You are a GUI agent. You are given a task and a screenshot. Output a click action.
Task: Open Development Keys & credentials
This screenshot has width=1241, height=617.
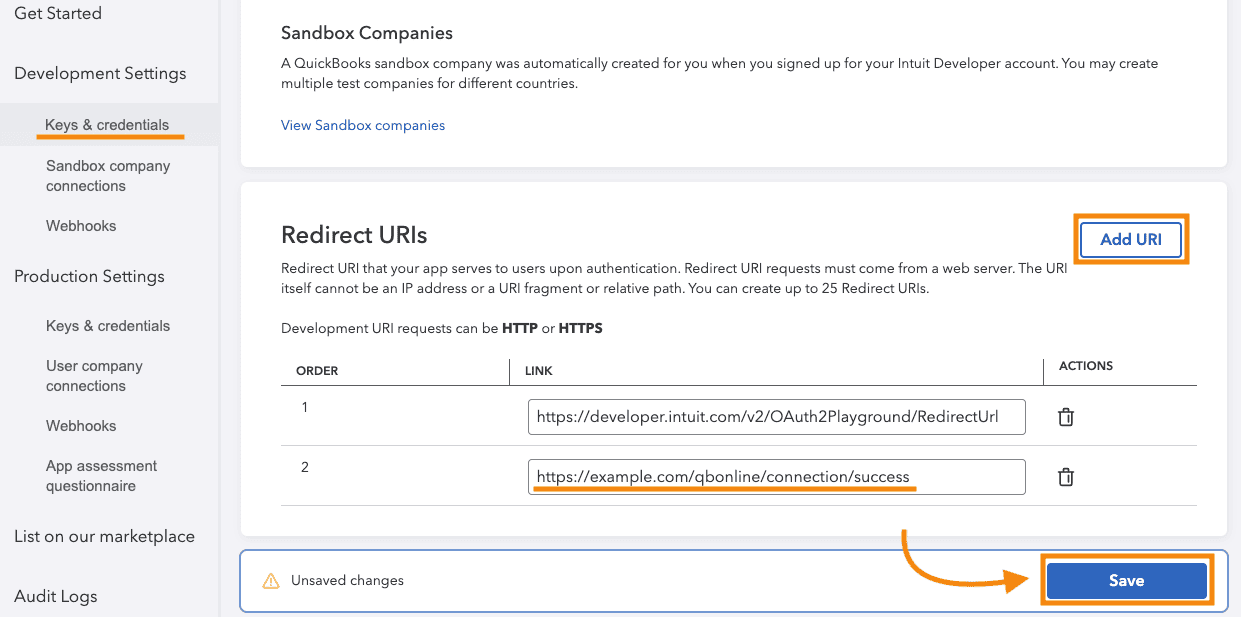point(107,124)
